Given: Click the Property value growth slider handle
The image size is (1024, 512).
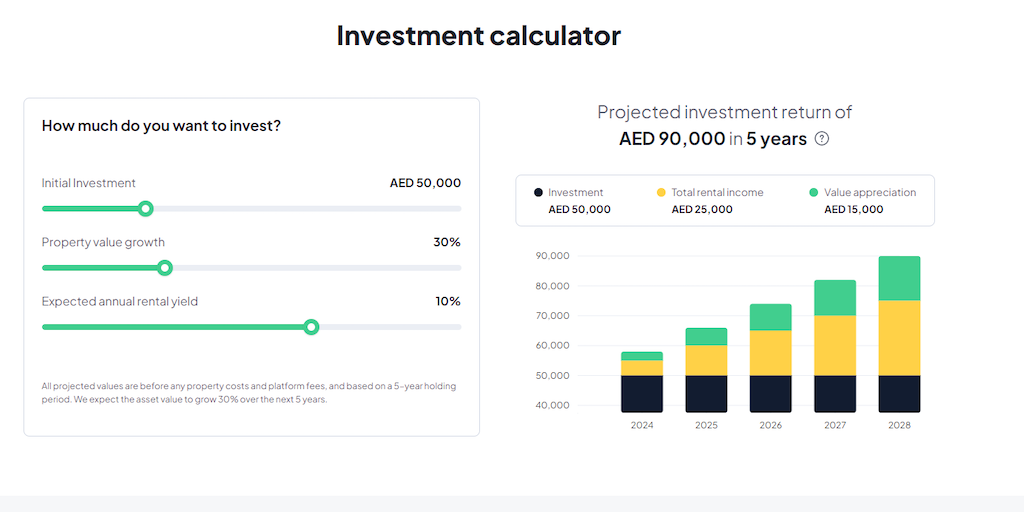Looking at the screenshot, I should (x=165, y=267).
